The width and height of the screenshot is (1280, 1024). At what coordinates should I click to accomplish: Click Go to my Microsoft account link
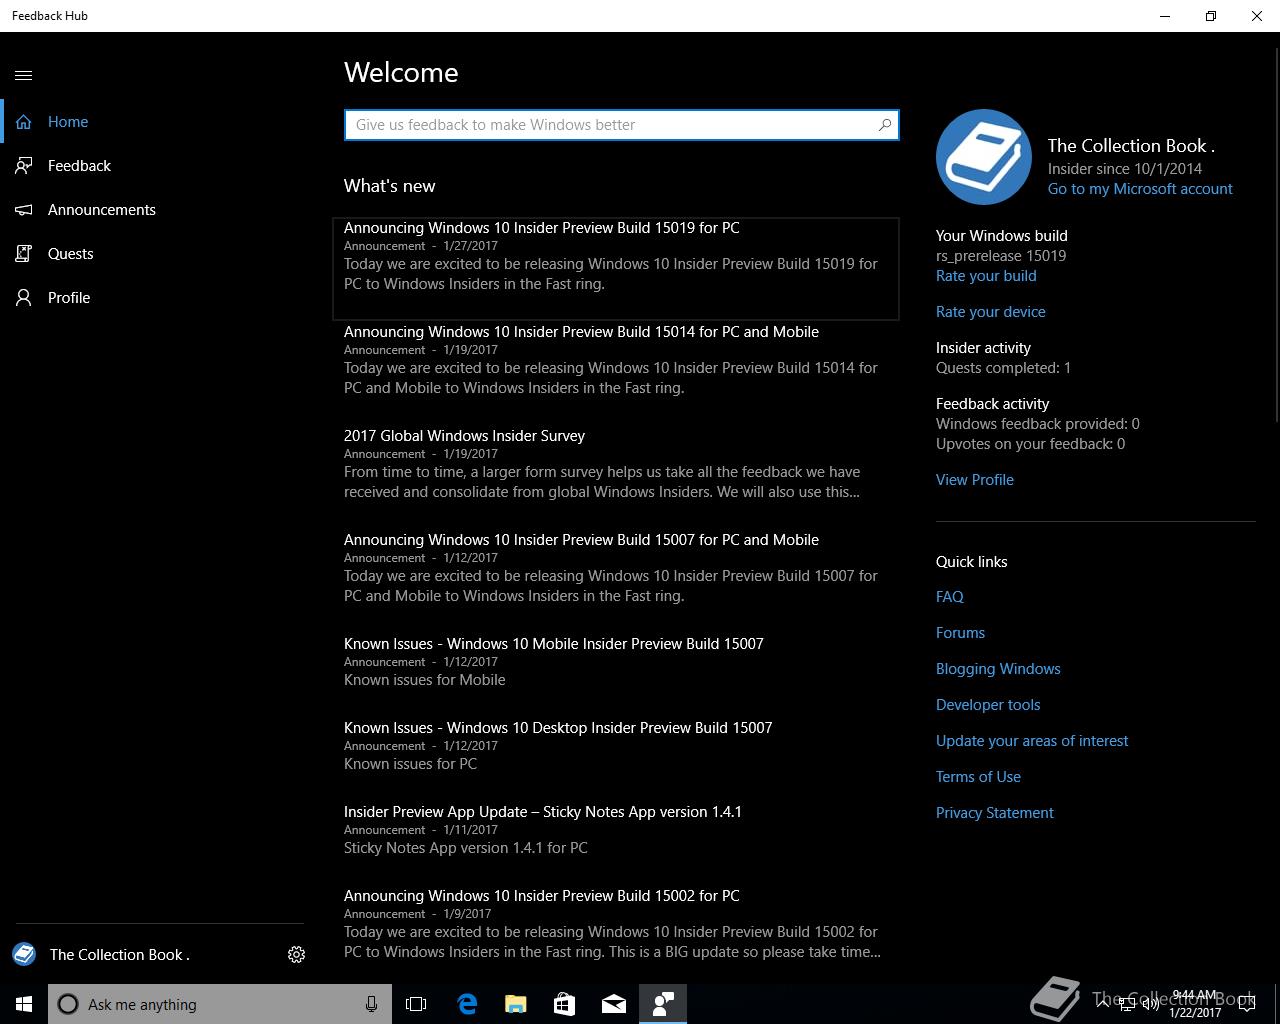[1140, 189]
